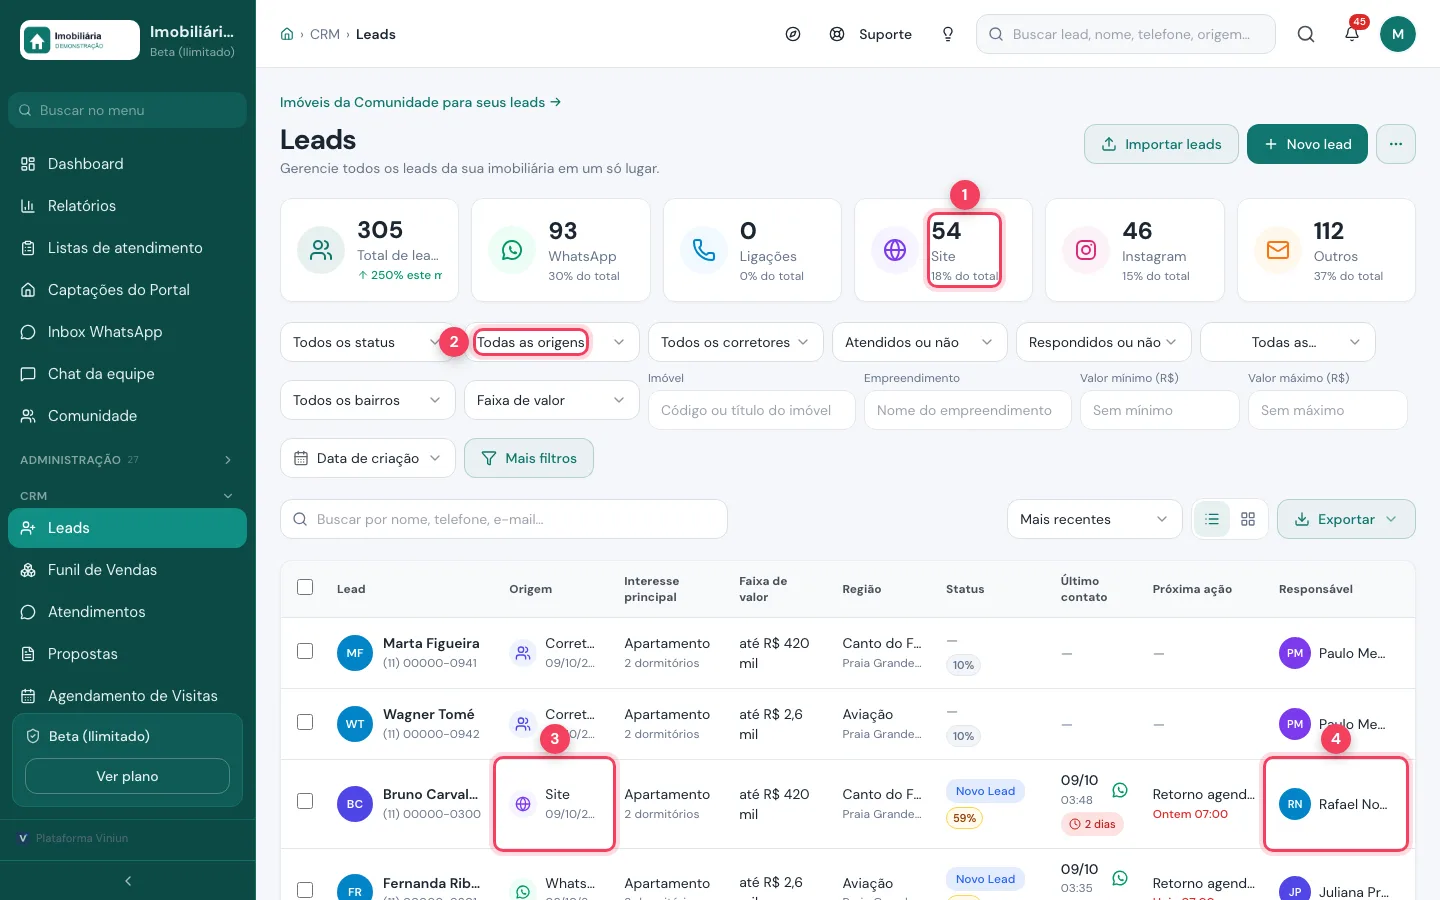Open the Atendidos ou não dropdown
Screen dimensions: 1440x900
point(920,342)
